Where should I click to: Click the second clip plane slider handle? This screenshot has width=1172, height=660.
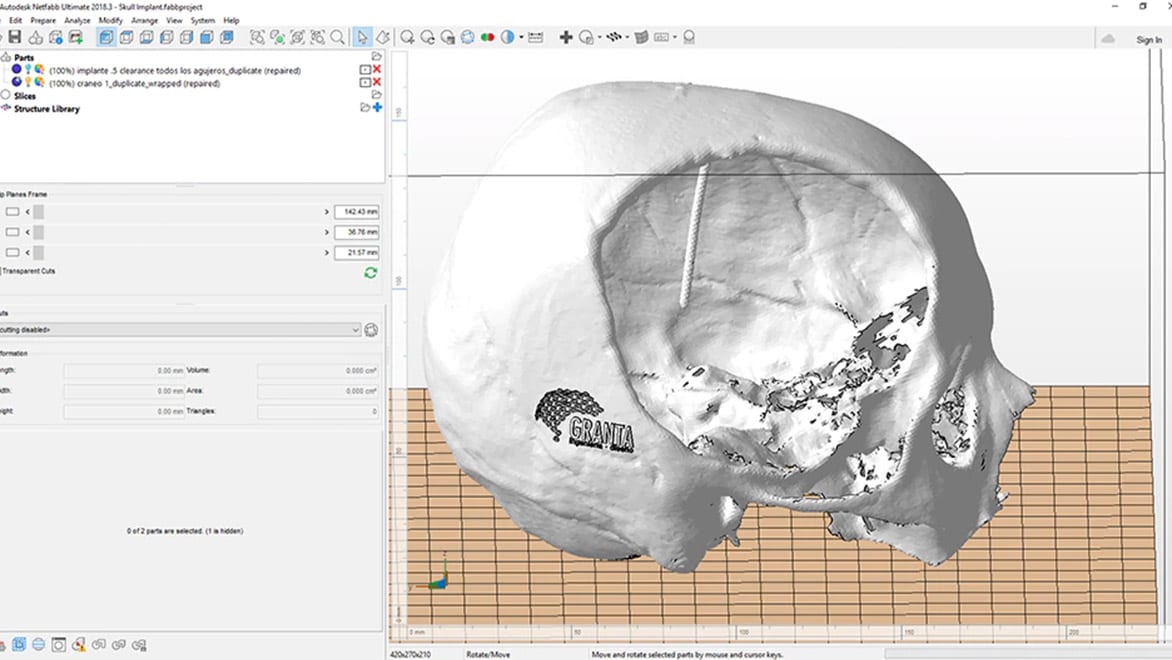[39, 232]
